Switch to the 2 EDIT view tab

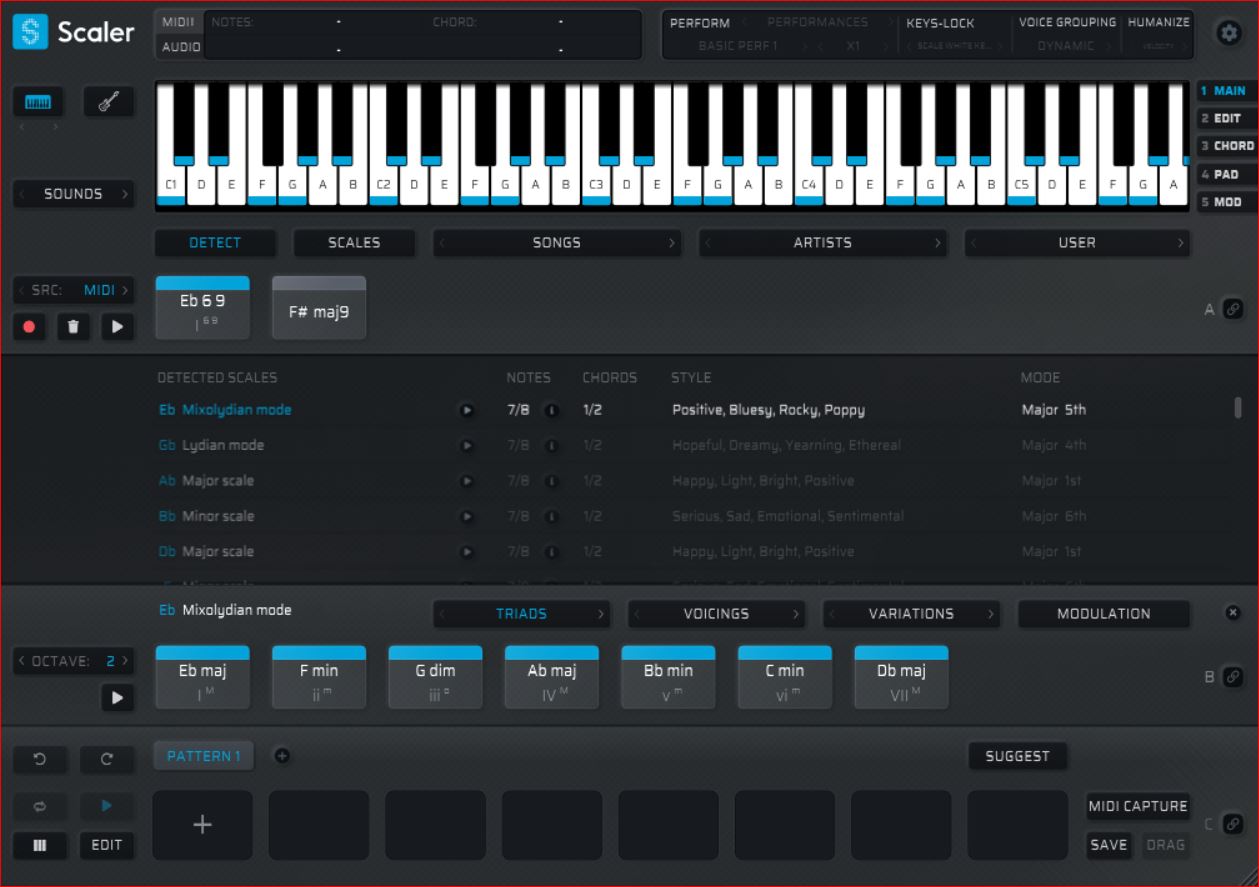[1226, 118]
